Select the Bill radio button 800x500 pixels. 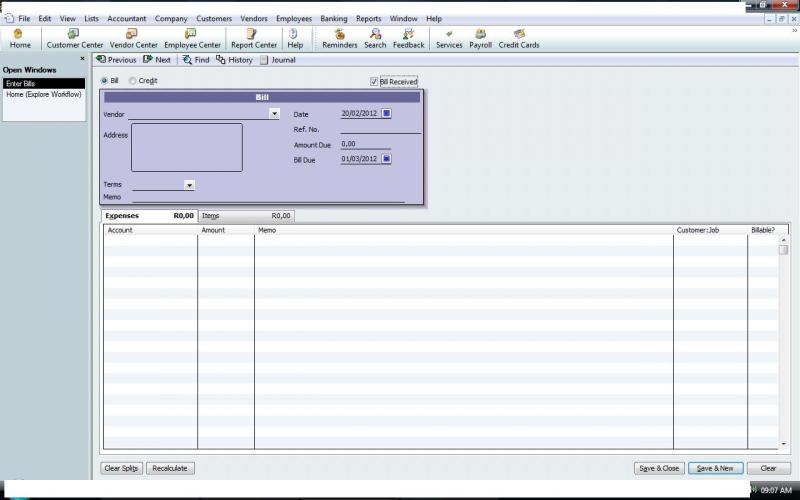105,81
